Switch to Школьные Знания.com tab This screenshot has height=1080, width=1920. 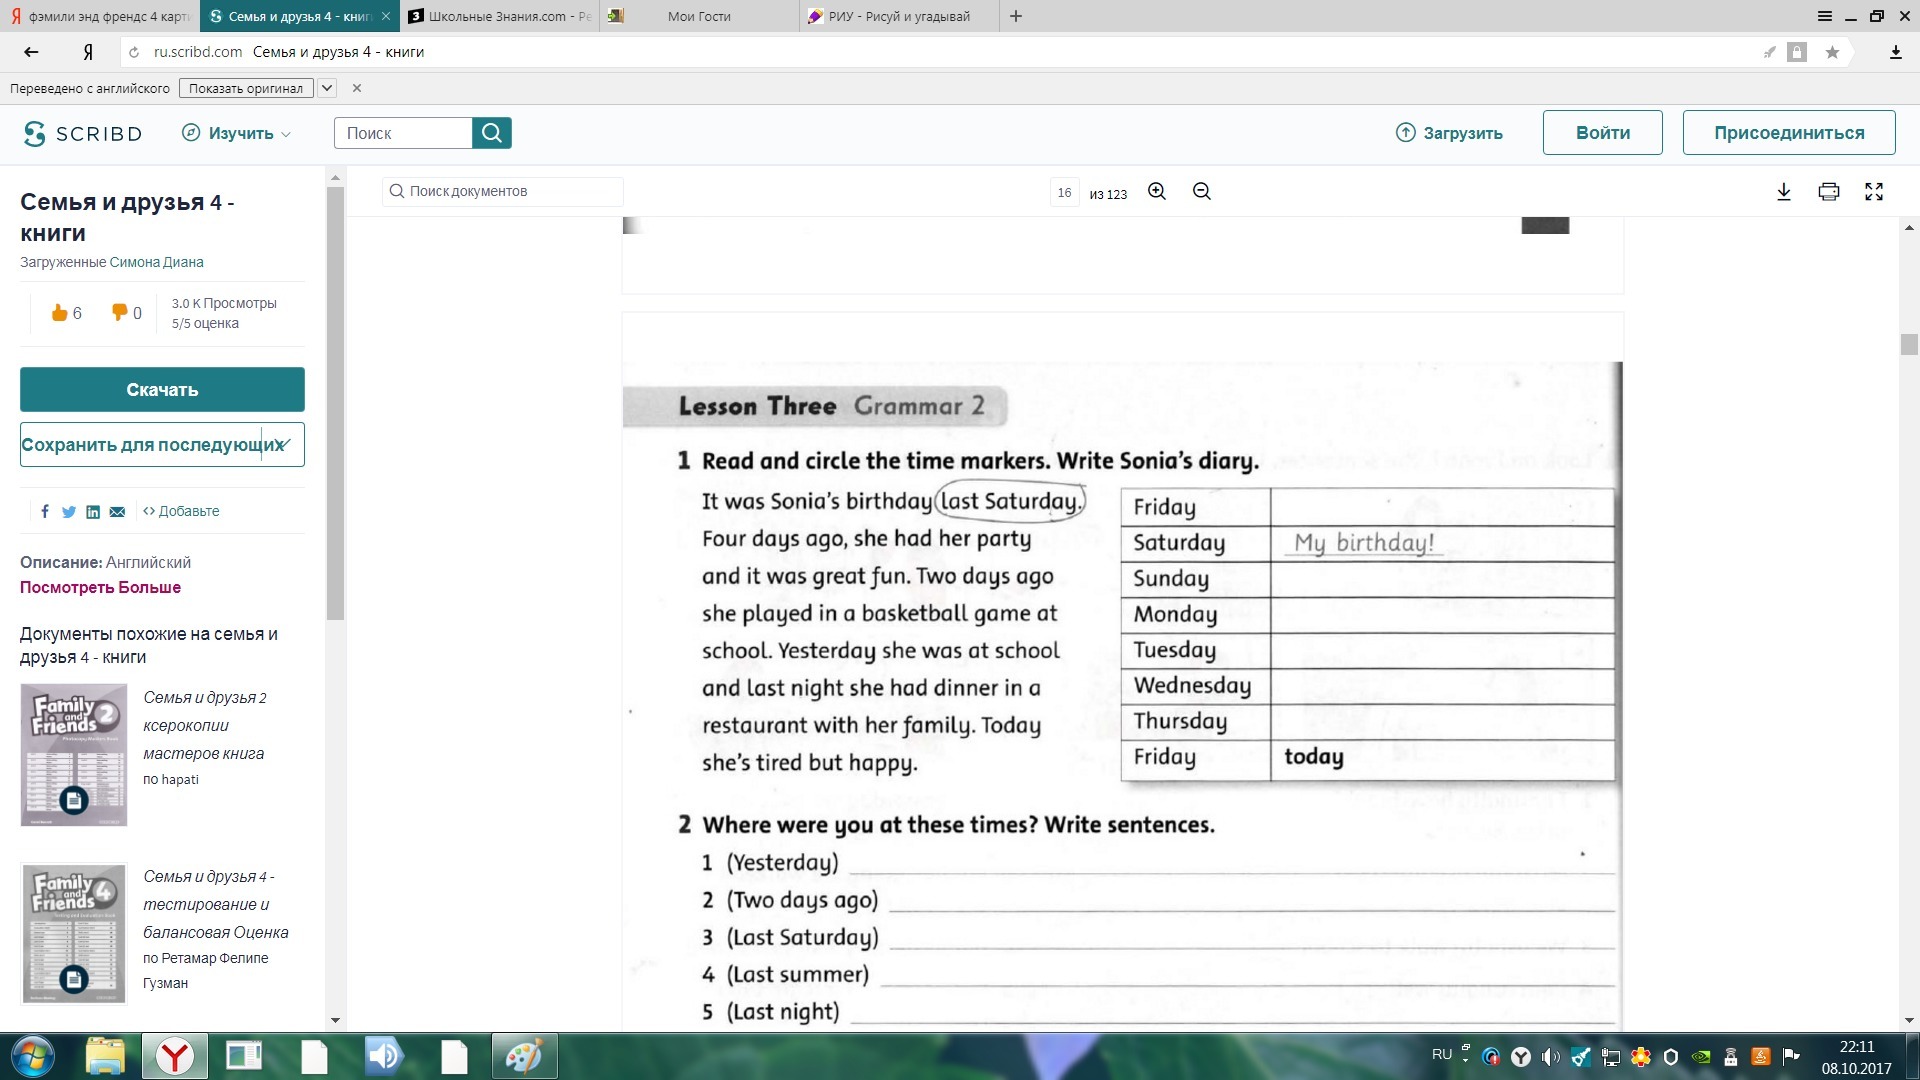[499, 16]
